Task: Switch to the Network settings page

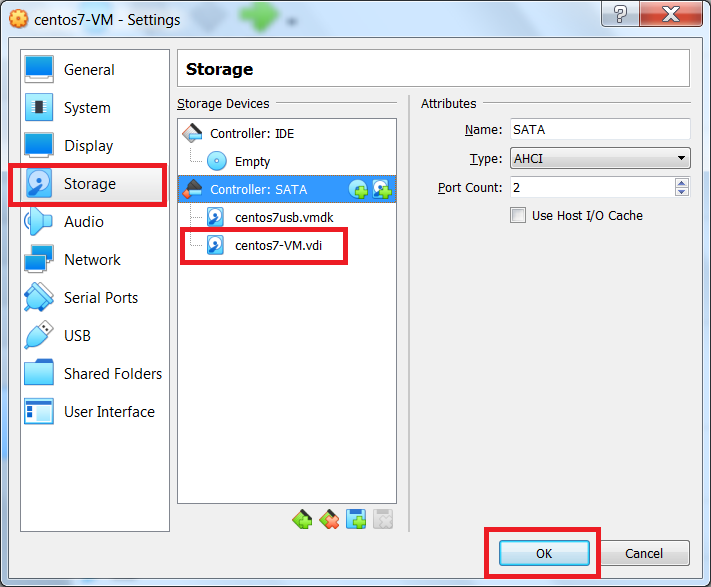Action: [x=92, y=260]
